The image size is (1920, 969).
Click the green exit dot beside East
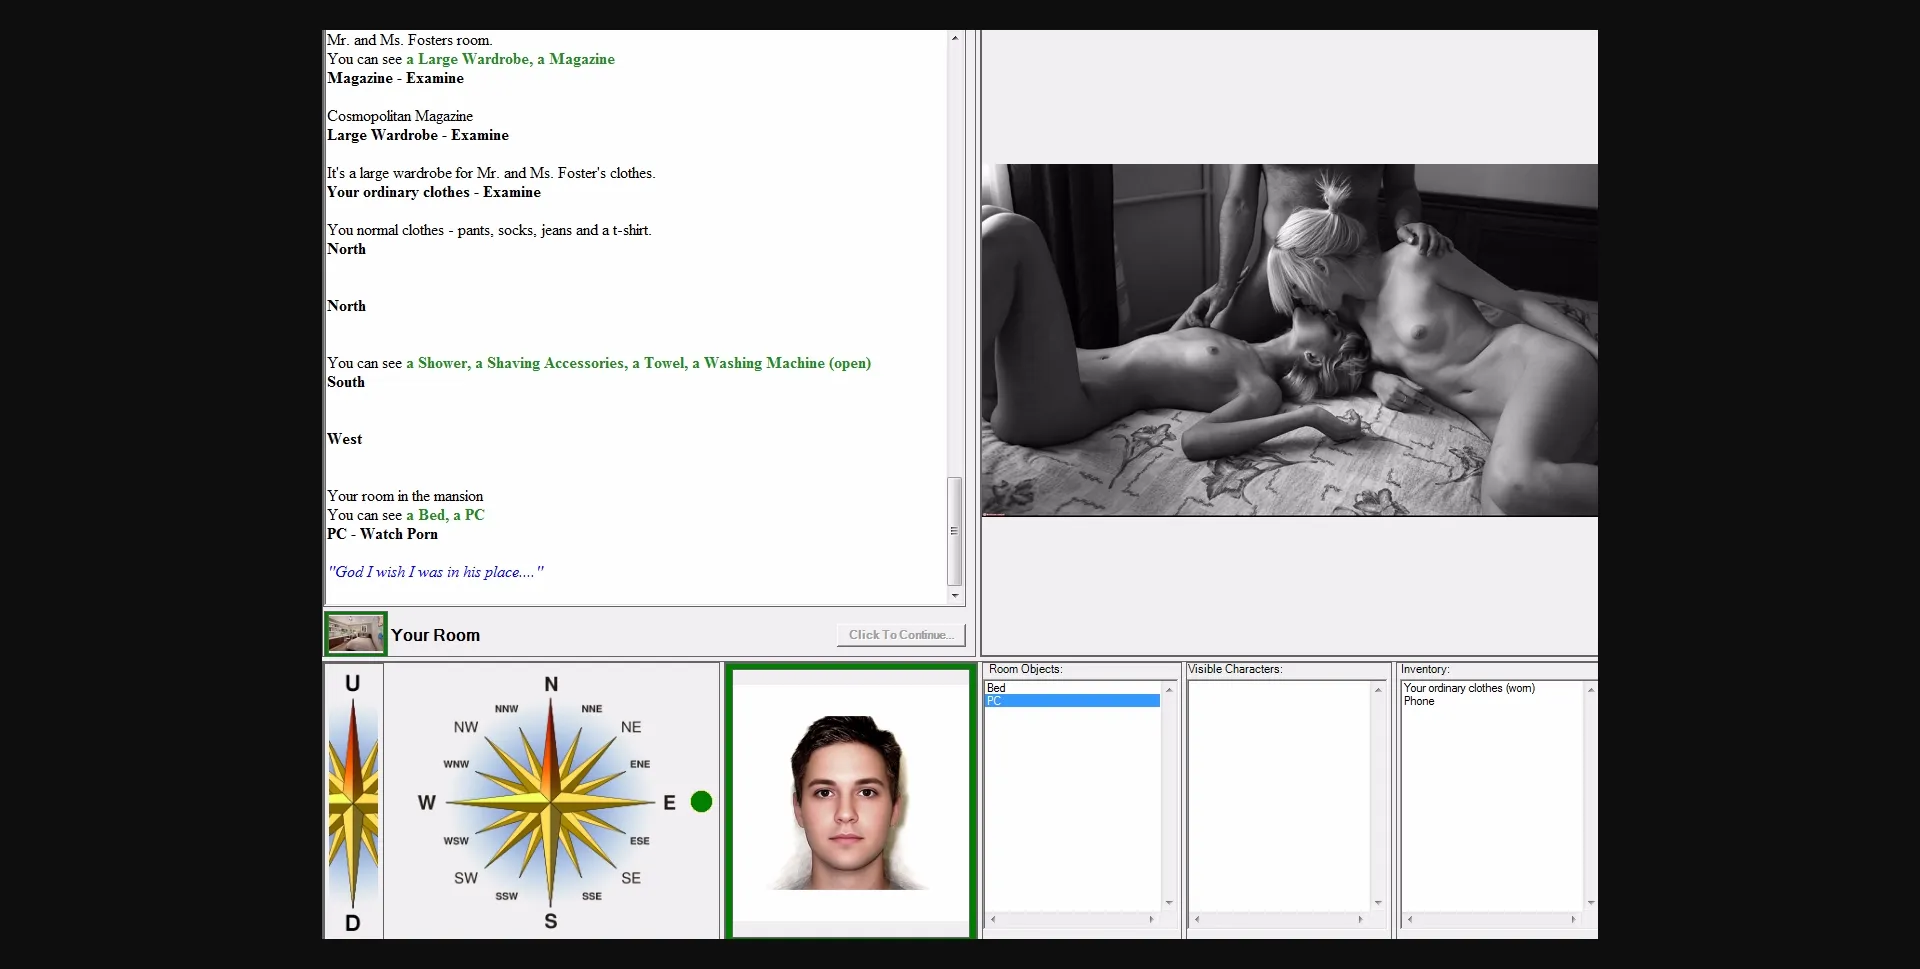tap(702, 802)
